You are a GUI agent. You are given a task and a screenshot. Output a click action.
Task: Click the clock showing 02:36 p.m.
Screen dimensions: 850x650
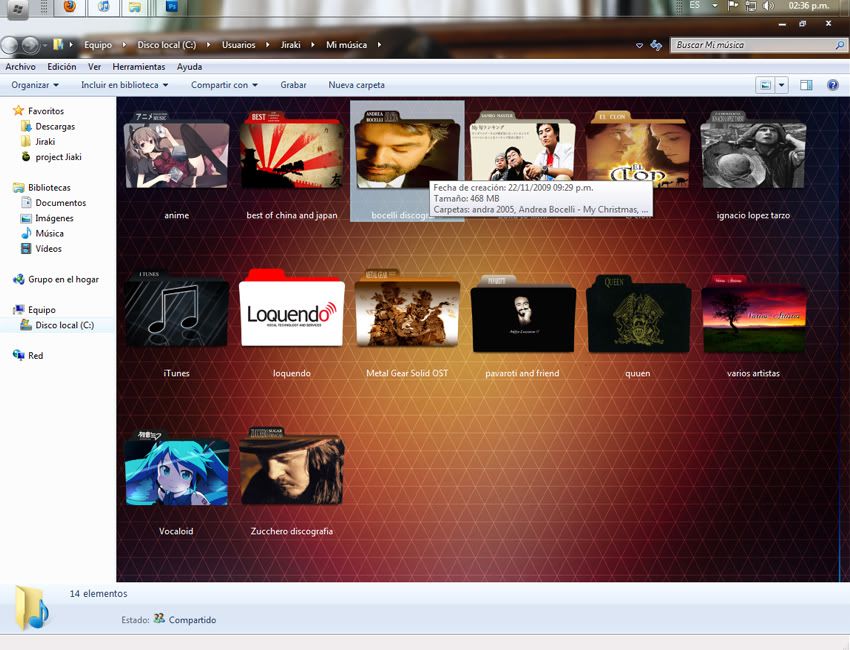809,6
